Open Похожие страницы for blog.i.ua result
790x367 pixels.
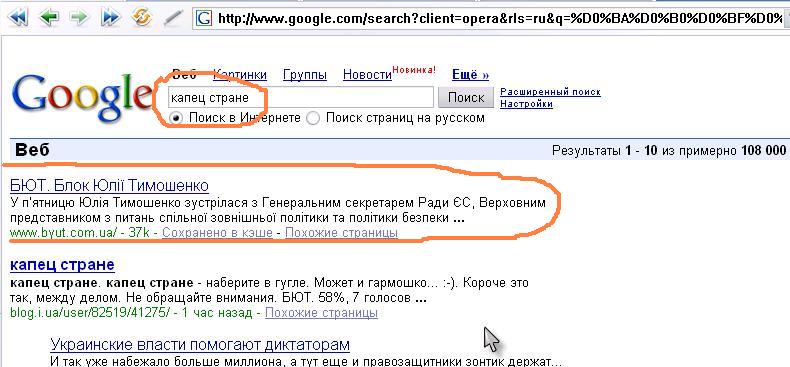(x=321, y=313)
